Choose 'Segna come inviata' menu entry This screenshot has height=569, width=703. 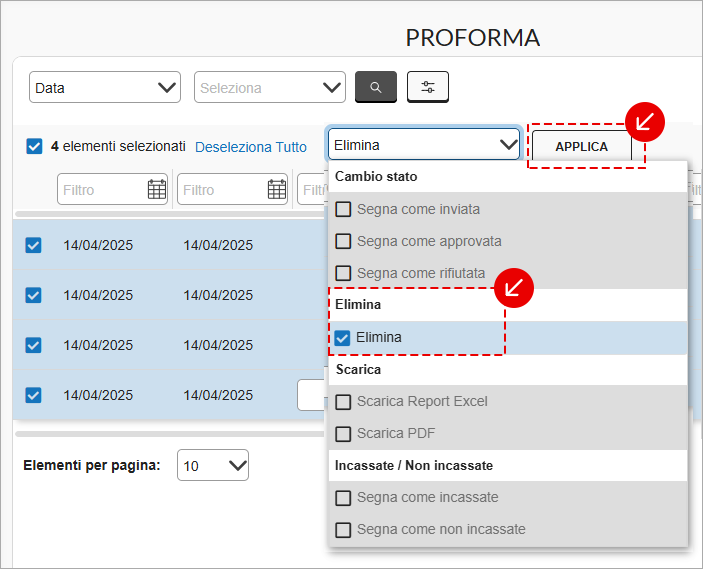tap(508, 209)
